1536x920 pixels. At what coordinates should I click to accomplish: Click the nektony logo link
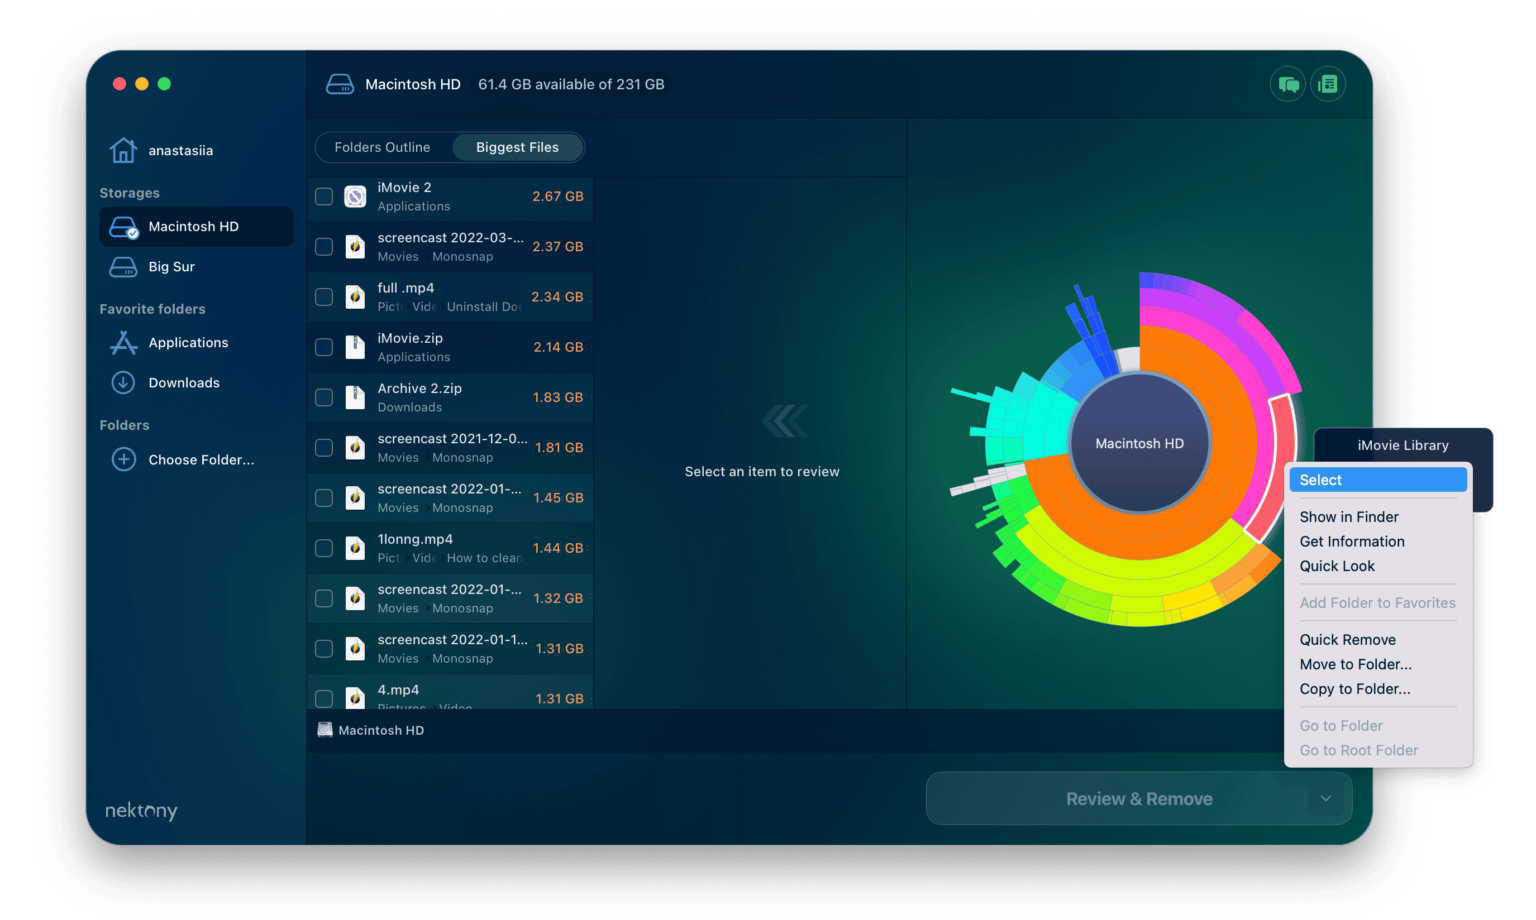(x=140, y=811)
